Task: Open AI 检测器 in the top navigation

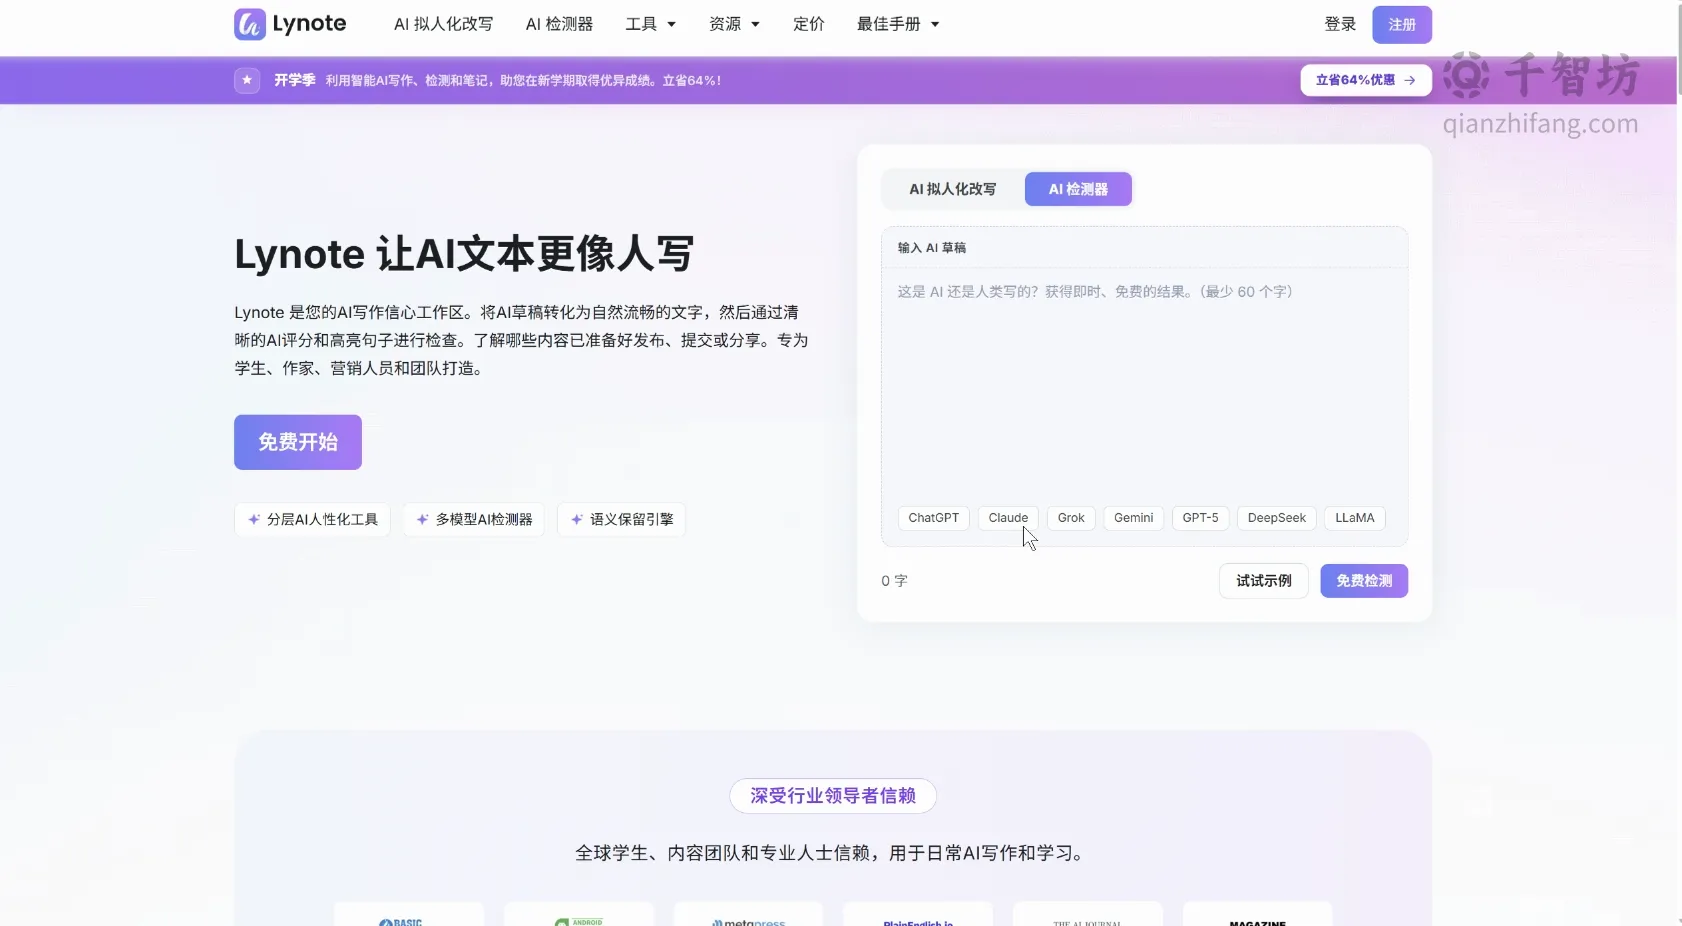Action: click(560, 24)
